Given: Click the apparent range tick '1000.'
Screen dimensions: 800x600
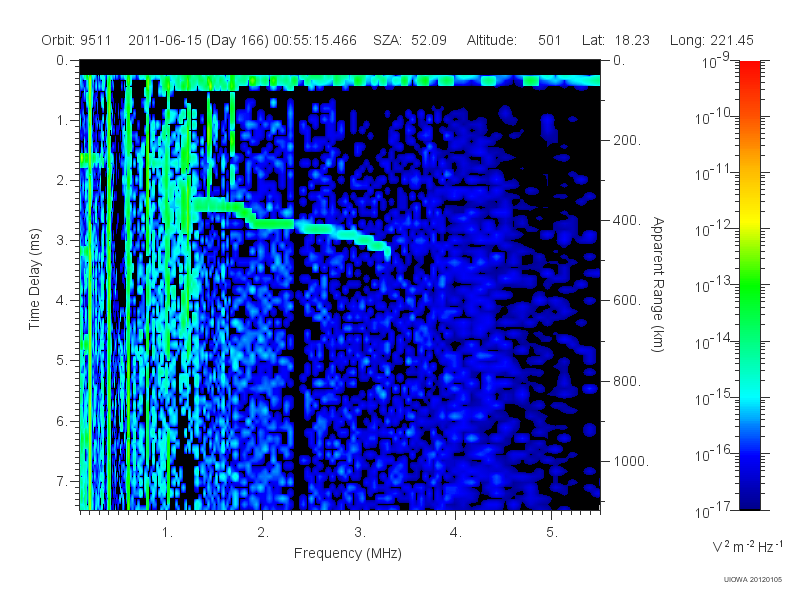Looking at the screenshot, I should coord(631,461).
